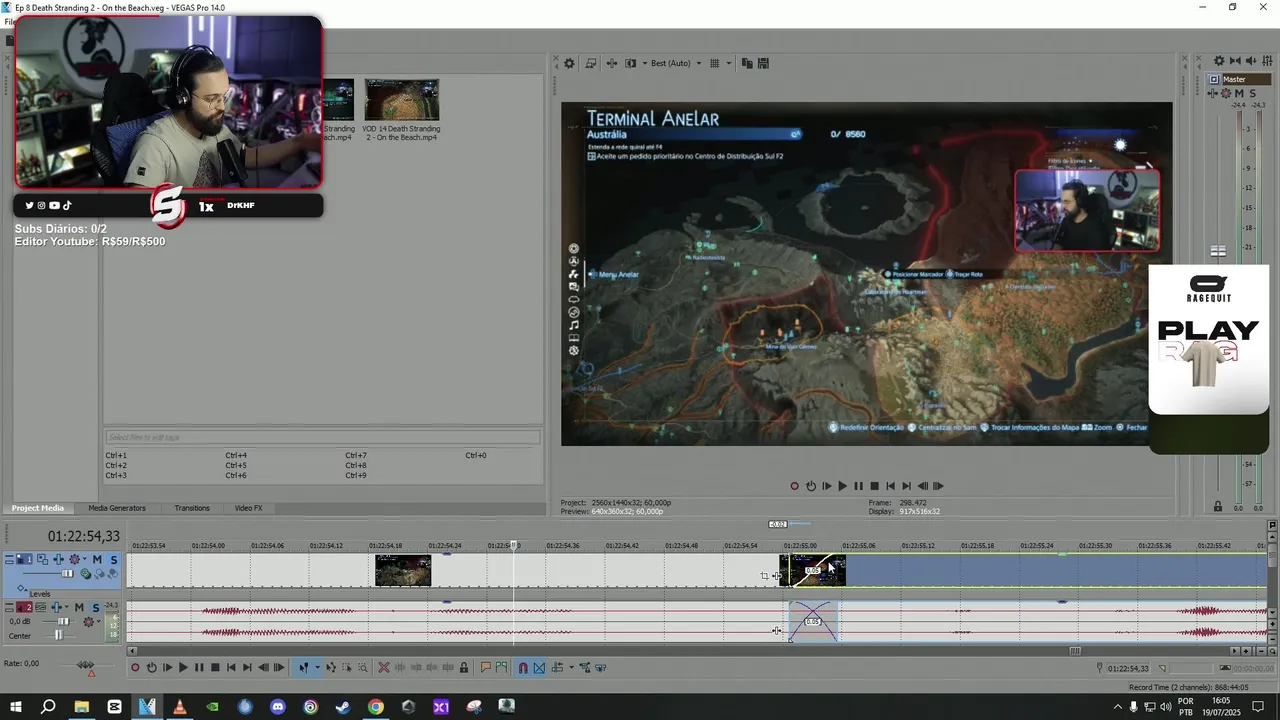The height and width of the screenshot is (720, 1280).
Task: Toggle split screen view in preview
Action: point(630,63)
